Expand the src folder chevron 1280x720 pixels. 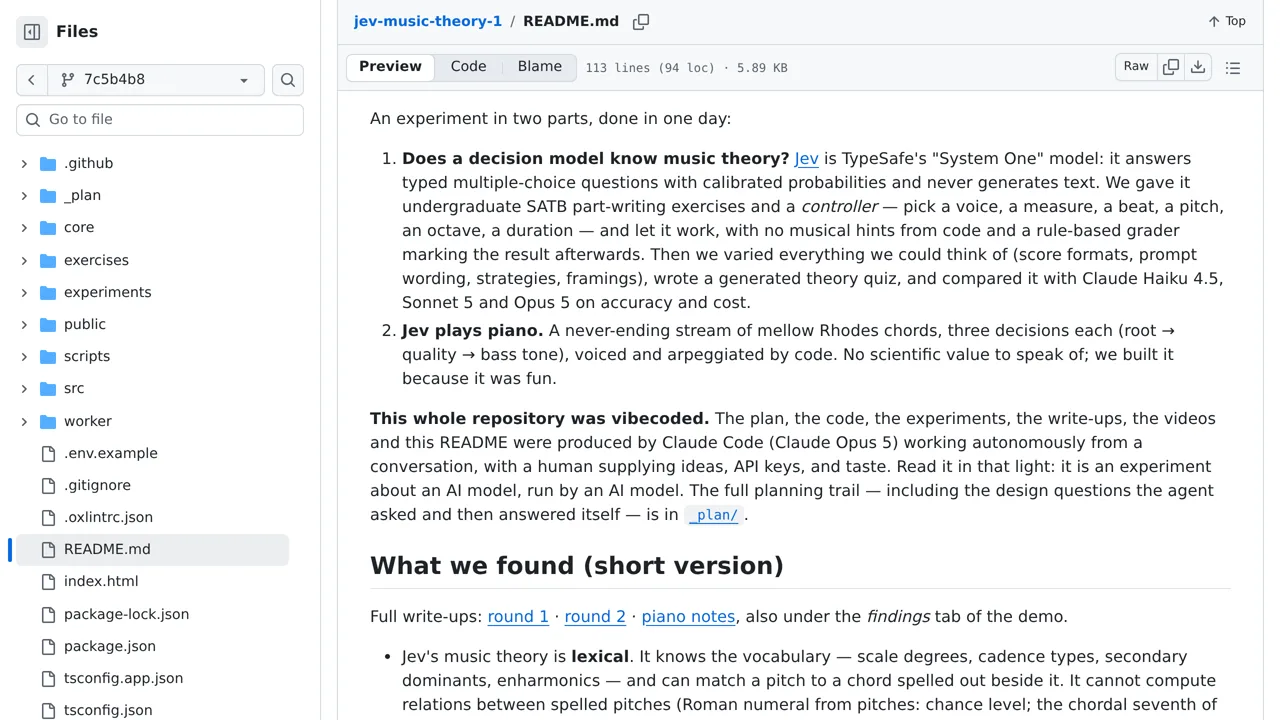pos(24,389)
